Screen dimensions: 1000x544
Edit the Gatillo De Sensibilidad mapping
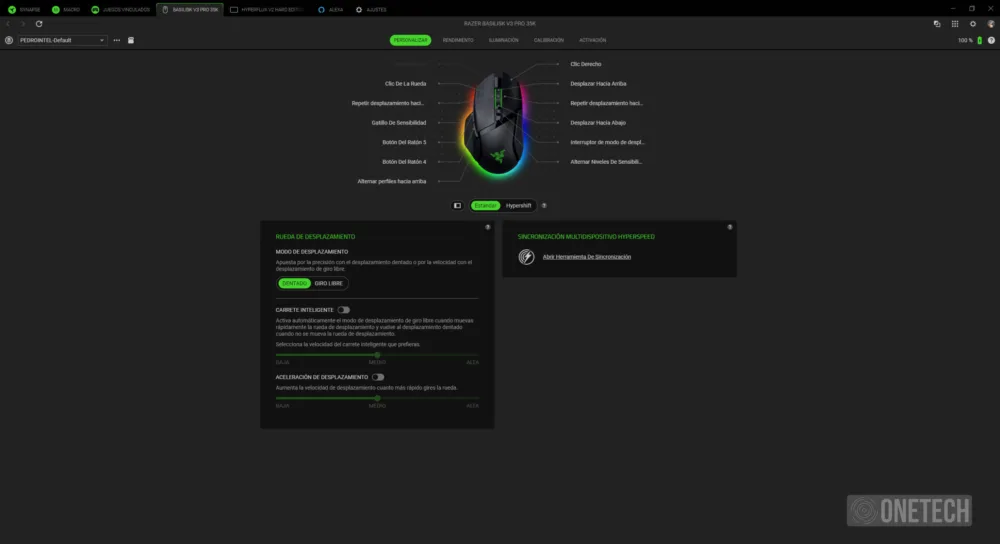point(399,122)
